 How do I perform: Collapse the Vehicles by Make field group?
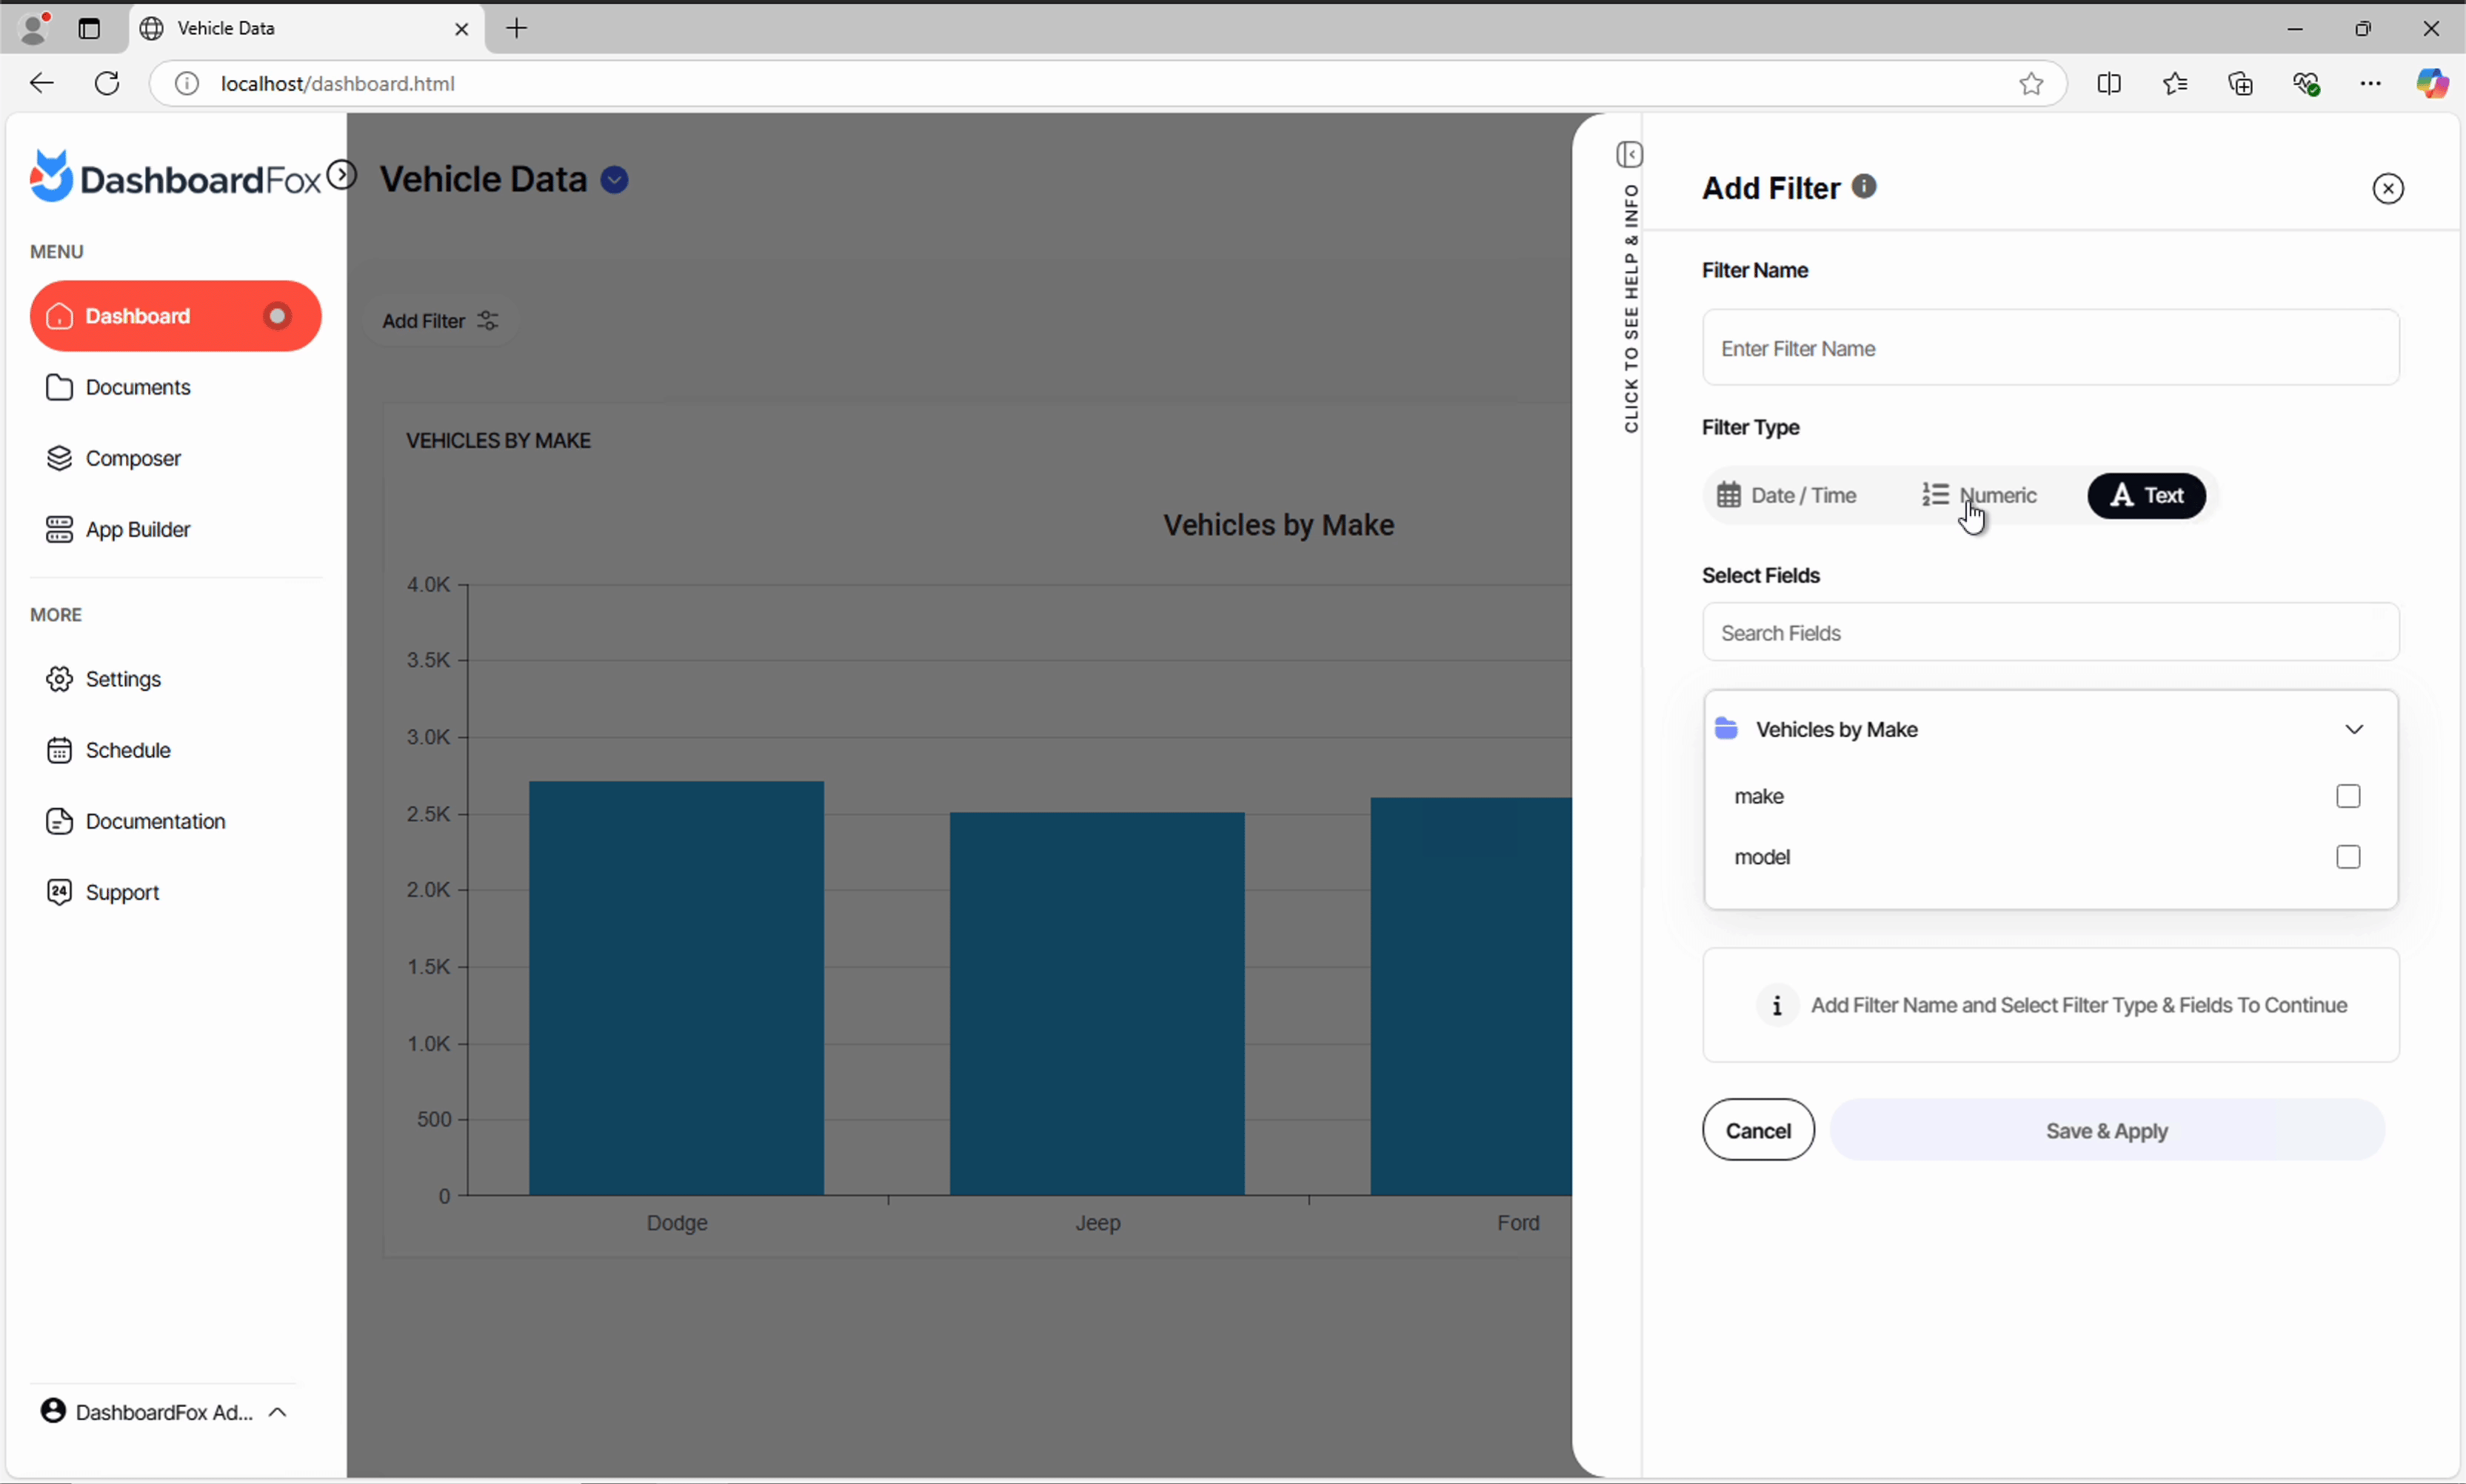2353,729
